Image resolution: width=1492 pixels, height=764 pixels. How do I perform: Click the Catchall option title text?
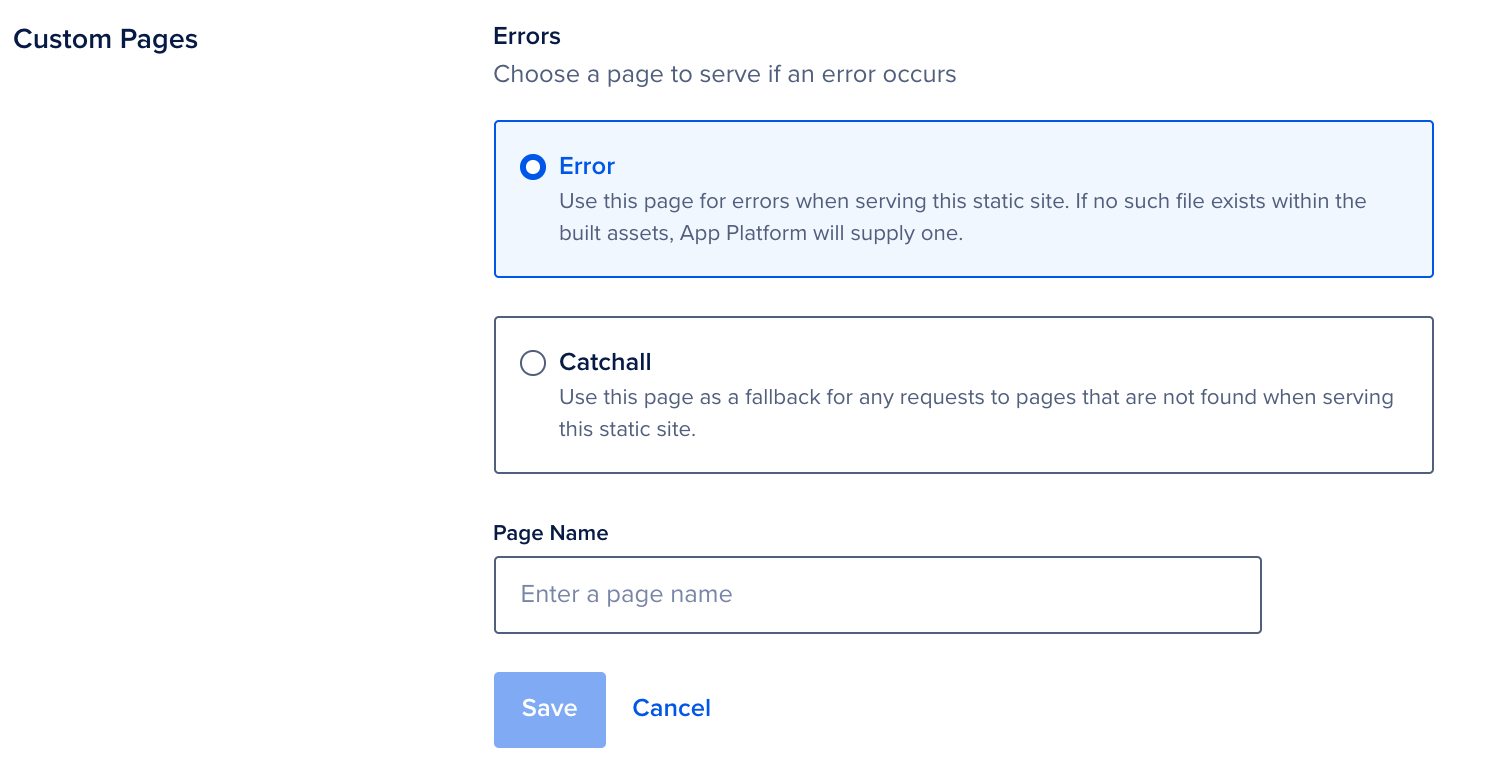(605, 362)
